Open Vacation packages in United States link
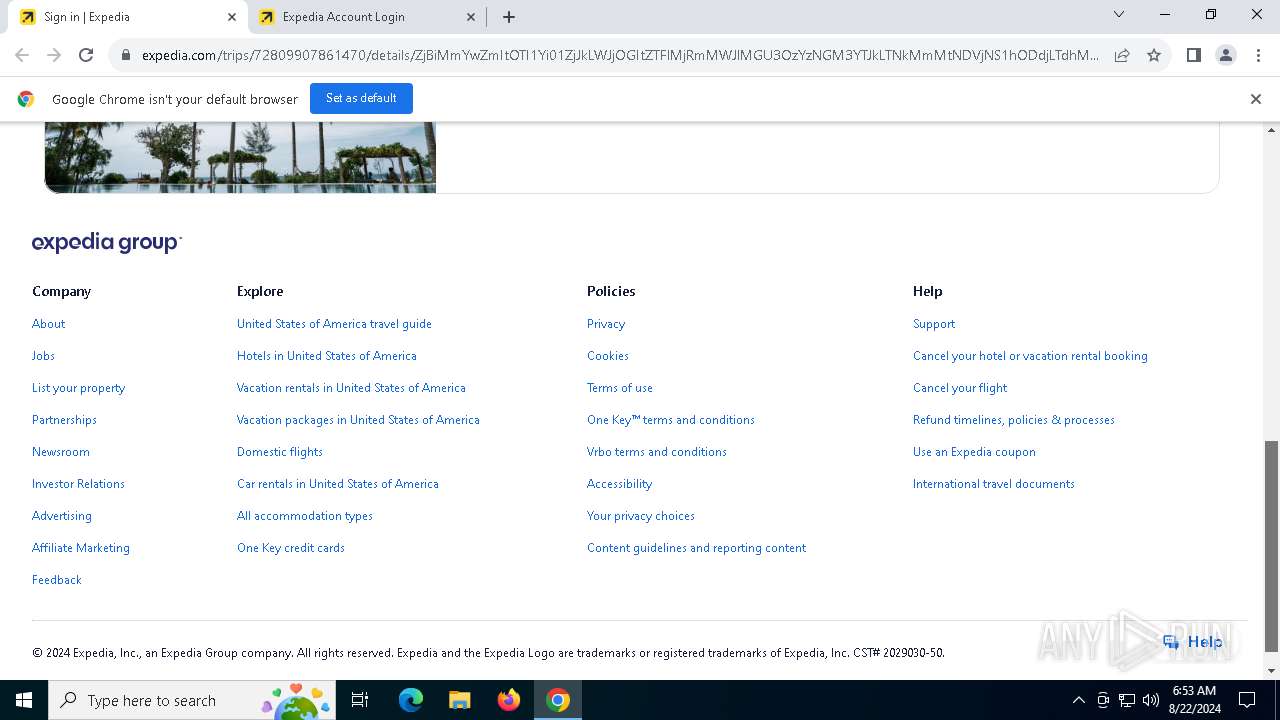This screenshot has height=720, width=1280. 358,420
